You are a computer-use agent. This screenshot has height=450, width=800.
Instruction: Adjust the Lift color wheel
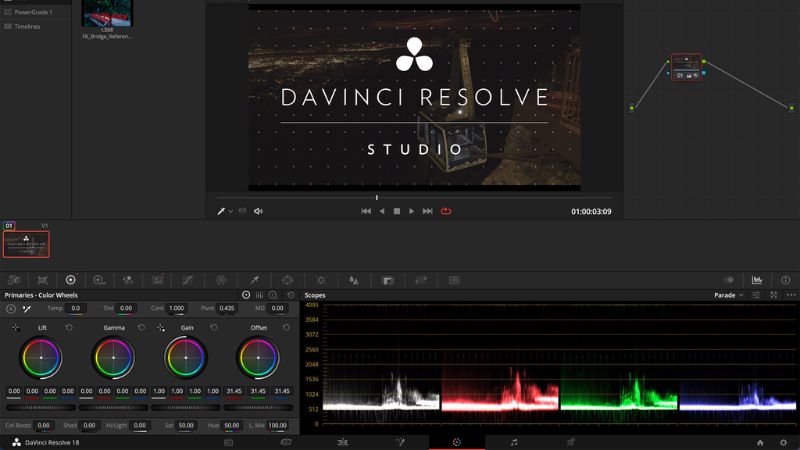(41, 358)
